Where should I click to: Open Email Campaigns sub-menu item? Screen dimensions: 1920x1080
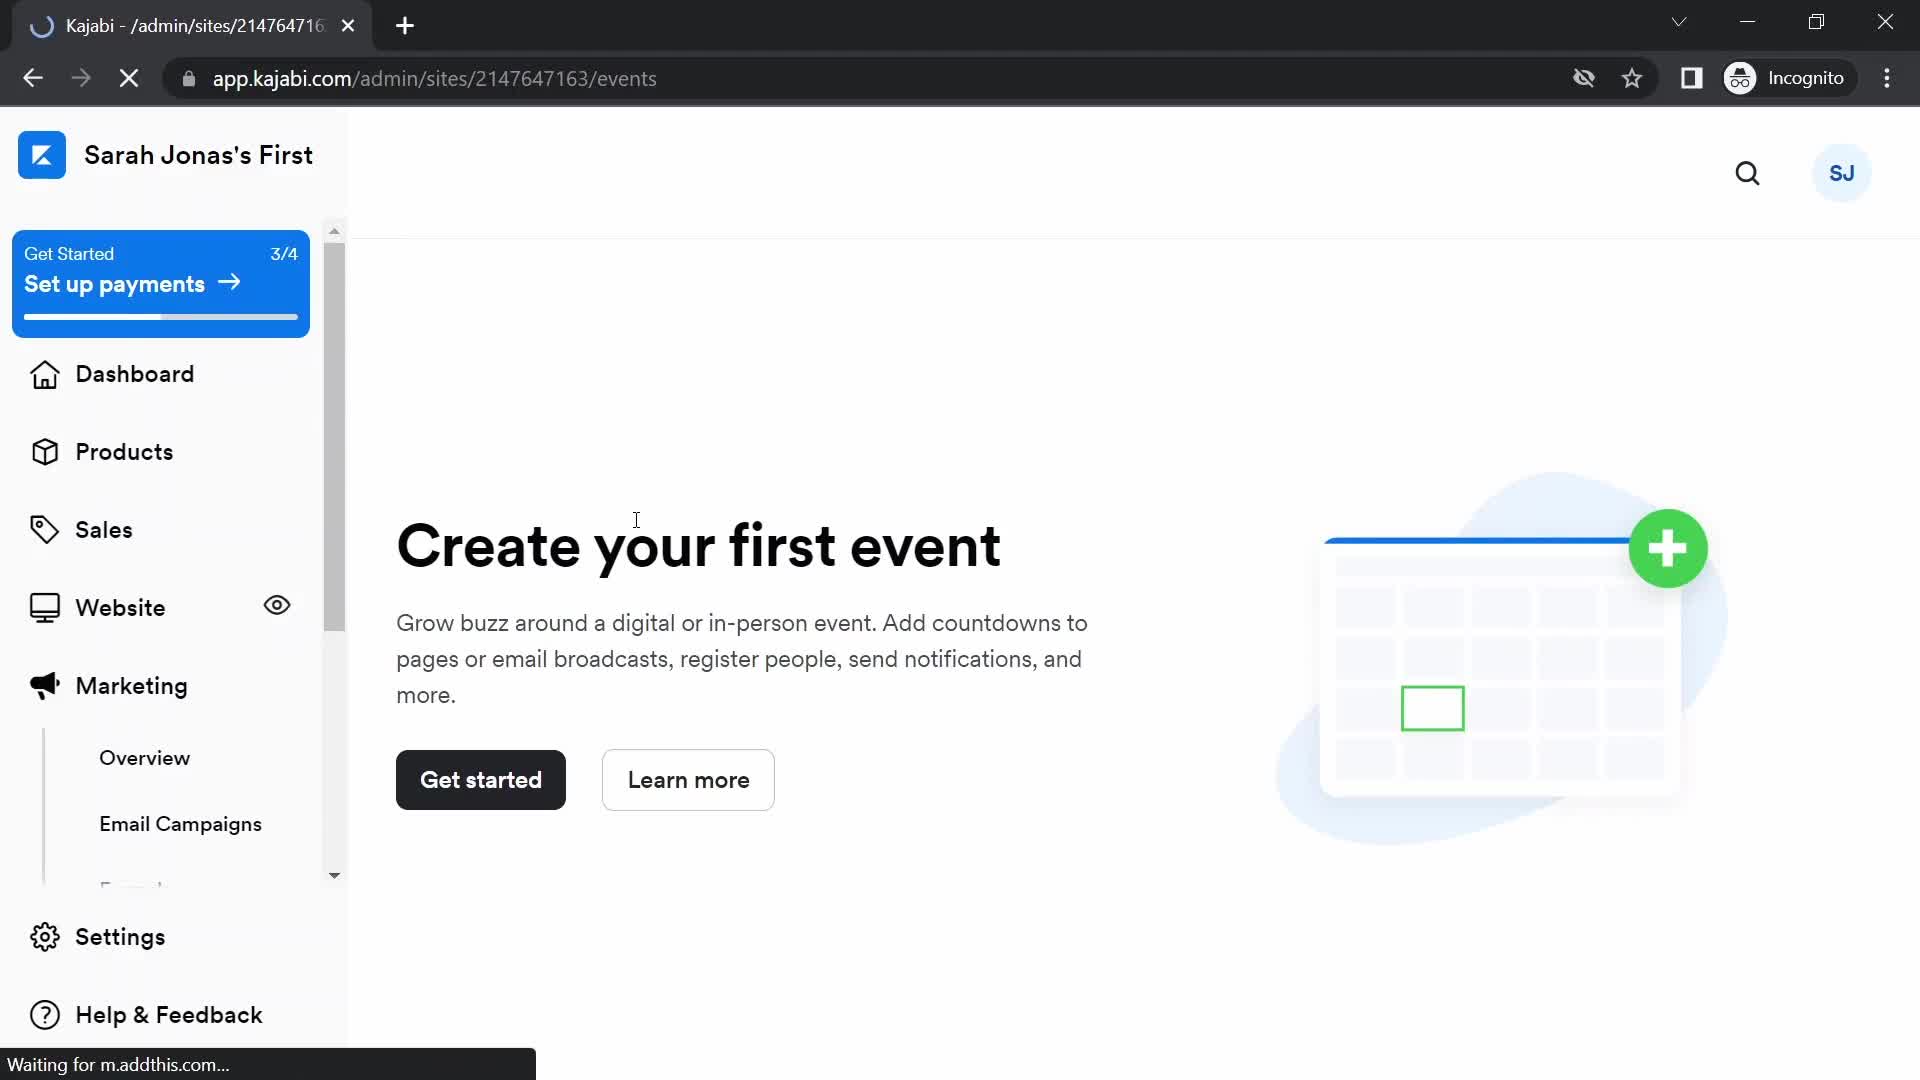pos(179,823)
